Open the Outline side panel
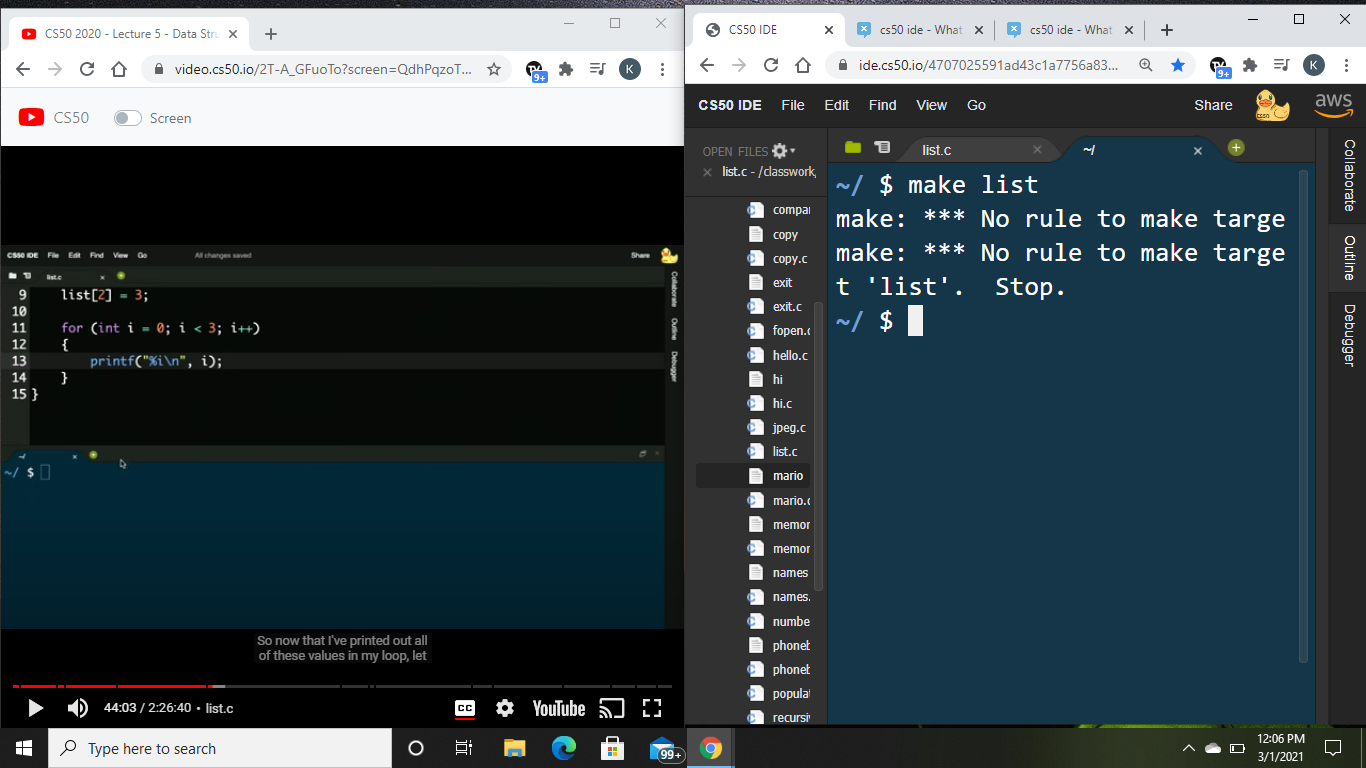 click(1349, 258)
